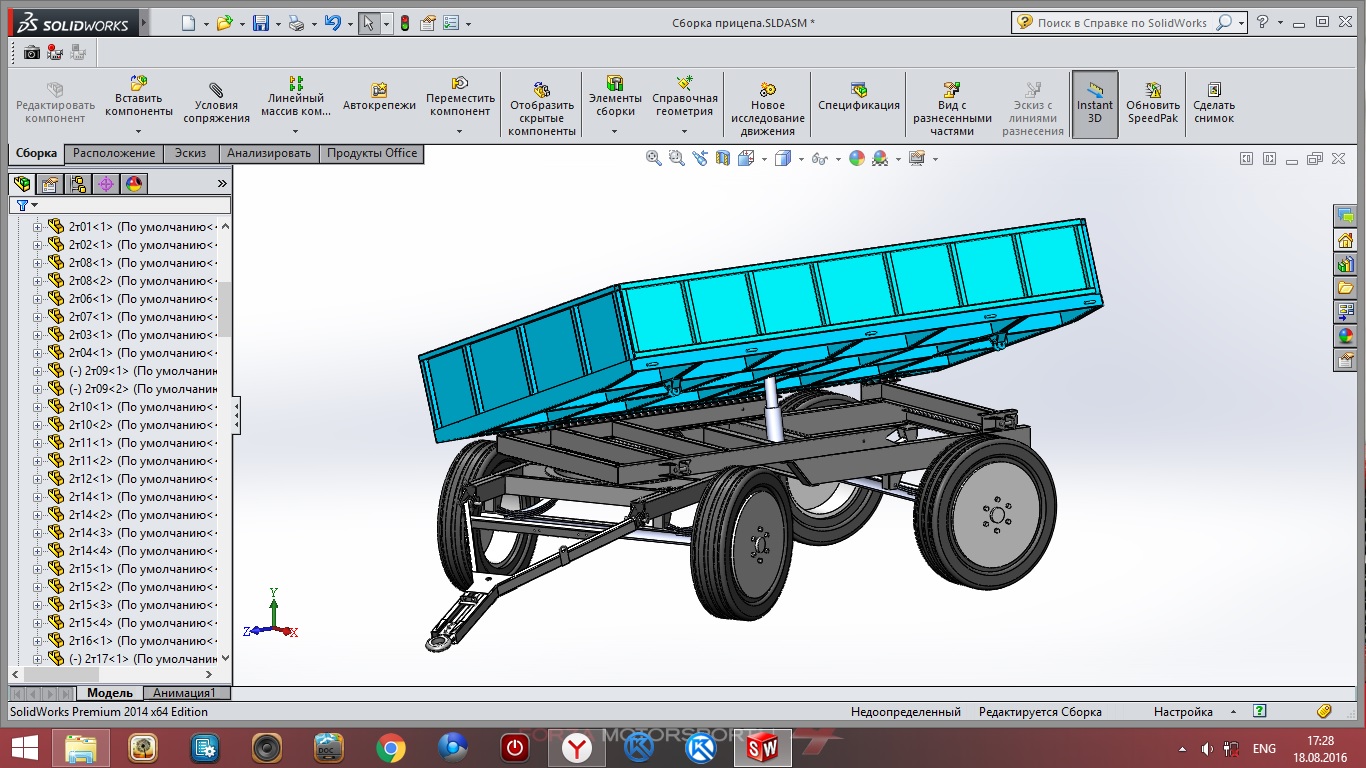This screenshot has width=1366, height=768.
Task: Select the 2т12<1> tree item
Action: 141,479
